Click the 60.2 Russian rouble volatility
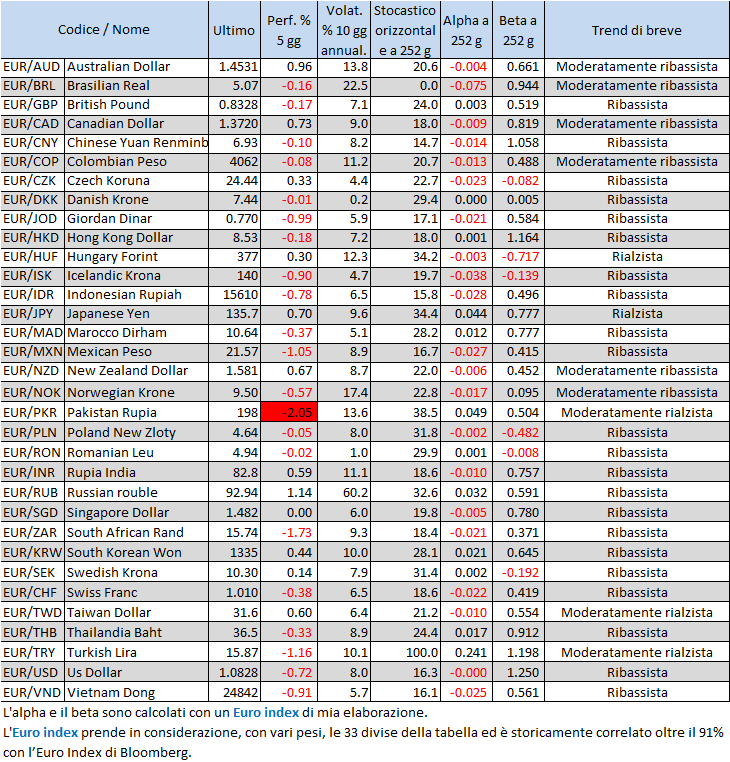 coord(344,492)
